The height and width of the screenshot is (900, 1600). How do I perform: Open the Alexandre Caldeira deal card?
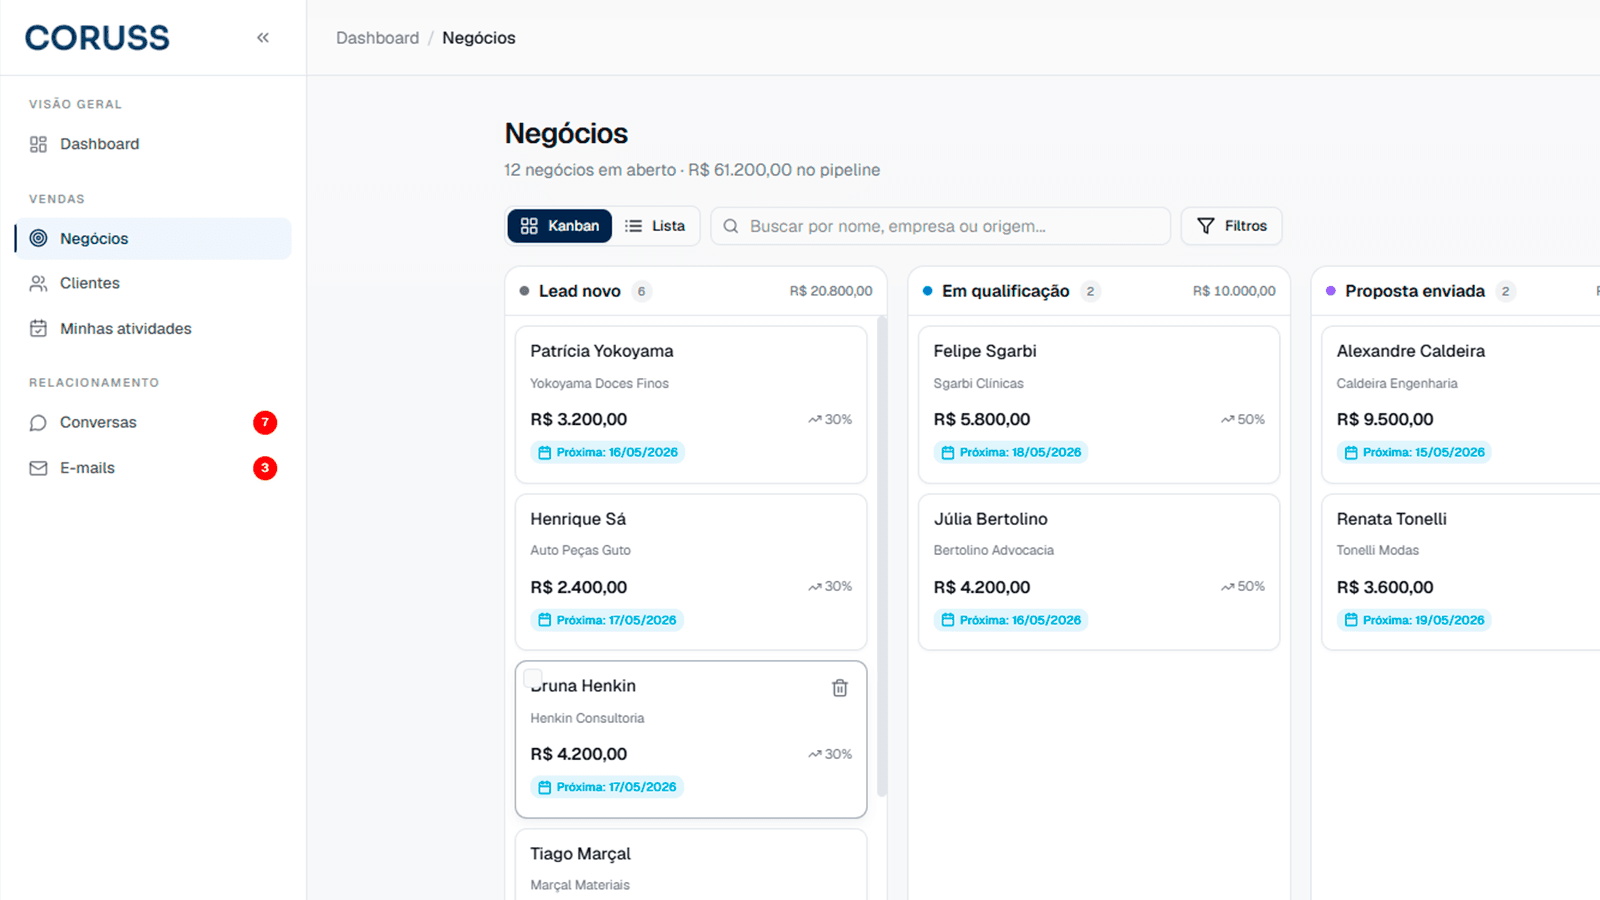coord(1461,405)
